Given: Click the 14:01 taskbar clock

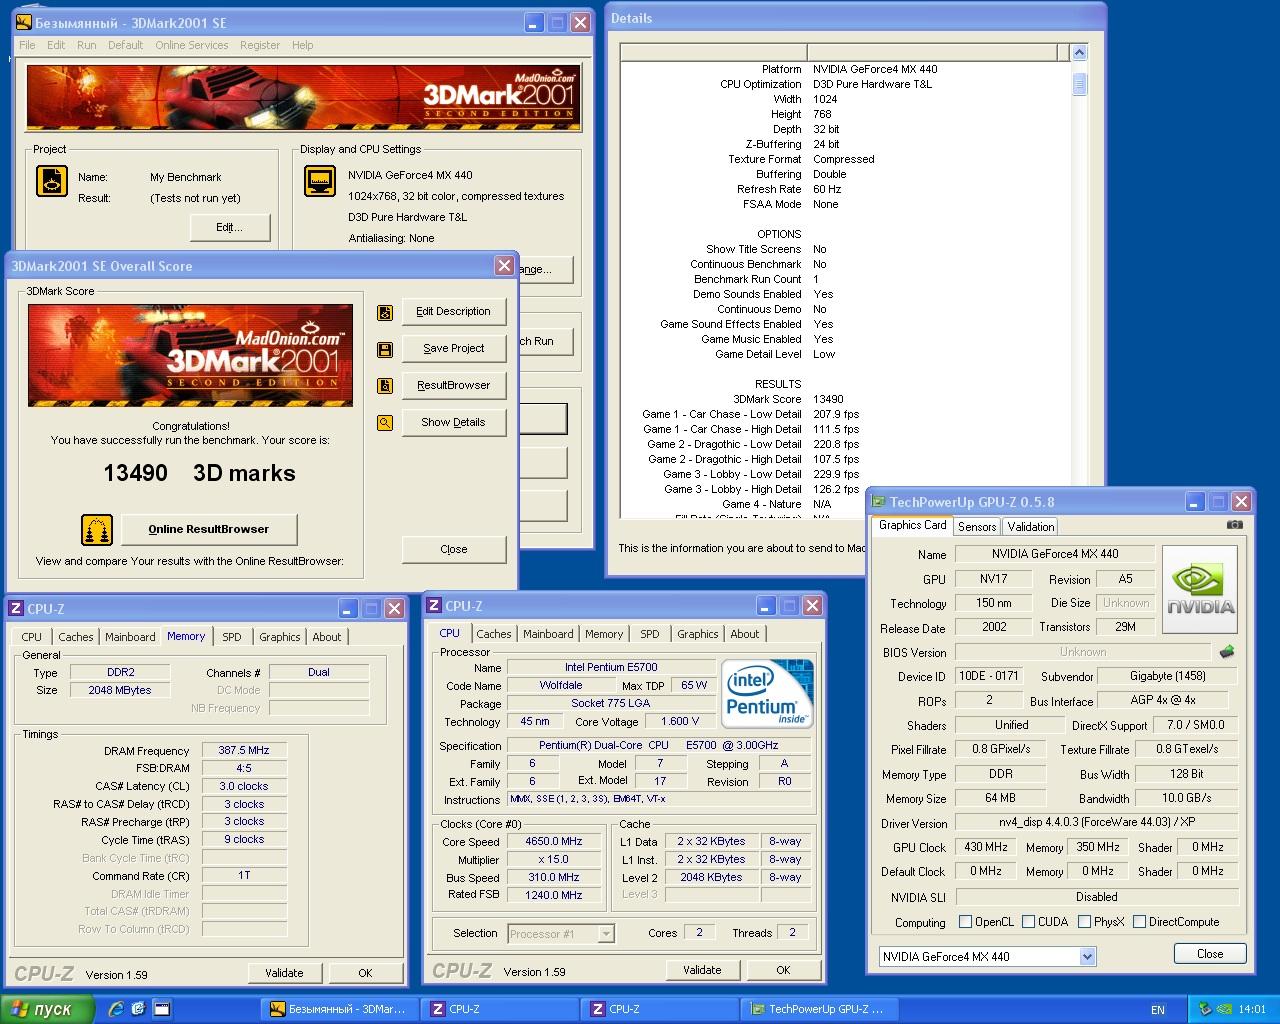Looking at the screenshot, I should point(1252,1010).
